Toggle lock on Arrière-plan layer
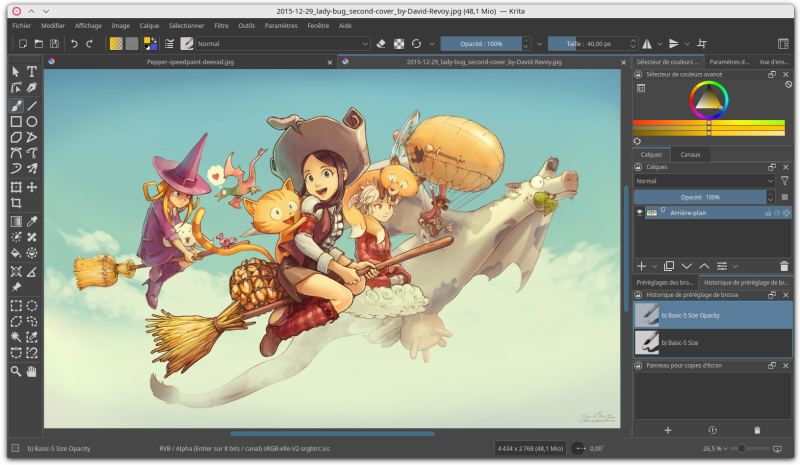 tap(767, 213)
